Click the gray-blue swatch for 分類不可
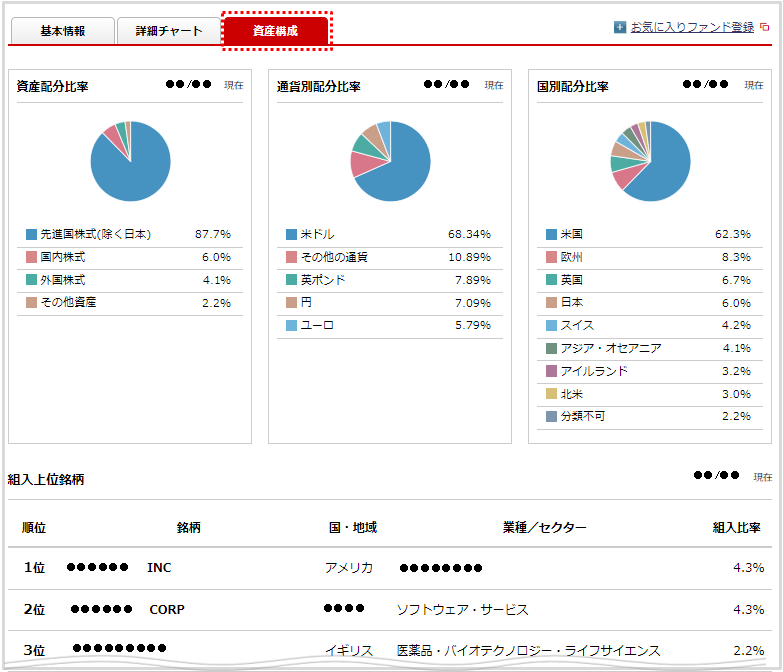 coord(551,416)
